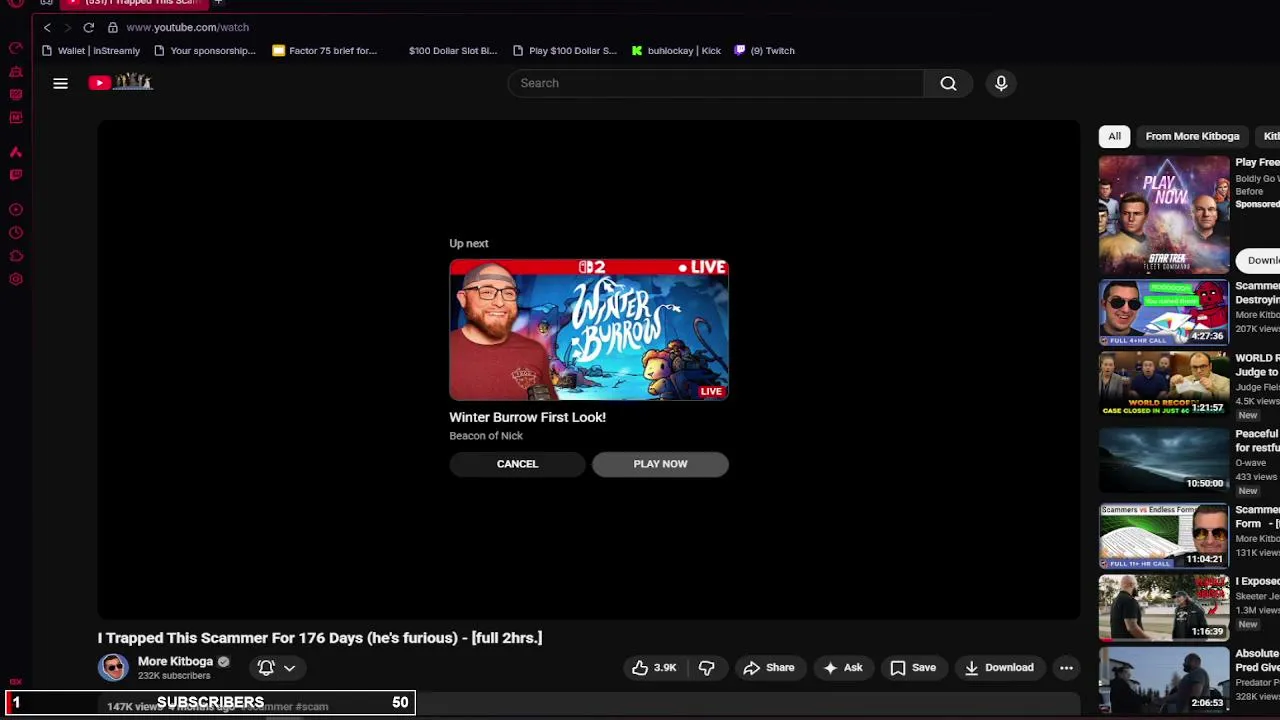Open the 1:21:57 world record judge video
This screenshot has height=720, width=1280.
point(1164,383)
